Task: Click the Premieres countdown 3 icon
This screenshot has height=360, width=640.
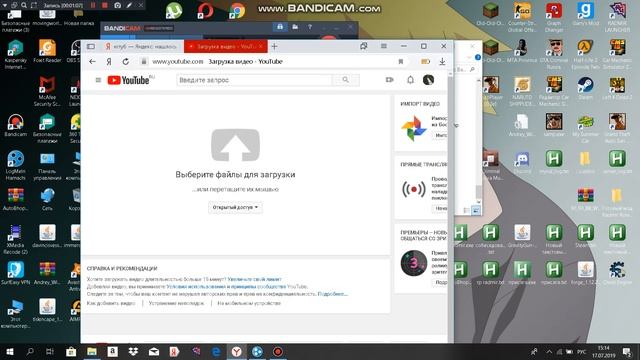Action: click(413, 263)
